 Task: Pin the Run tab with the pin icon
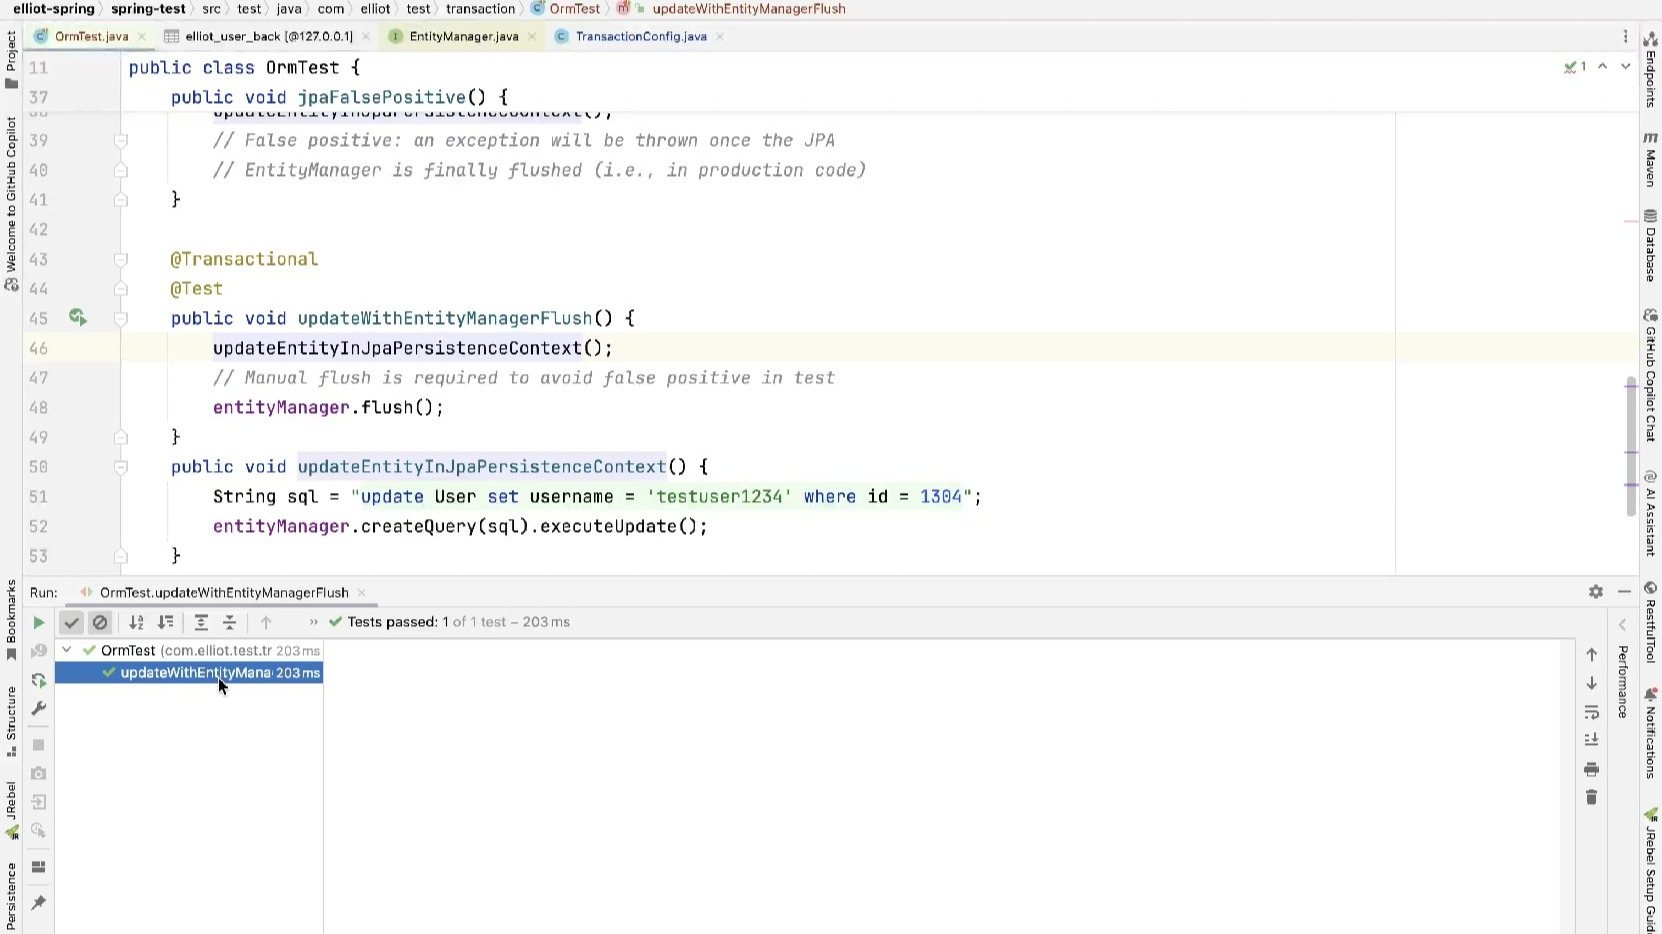(x=38, y=903)
